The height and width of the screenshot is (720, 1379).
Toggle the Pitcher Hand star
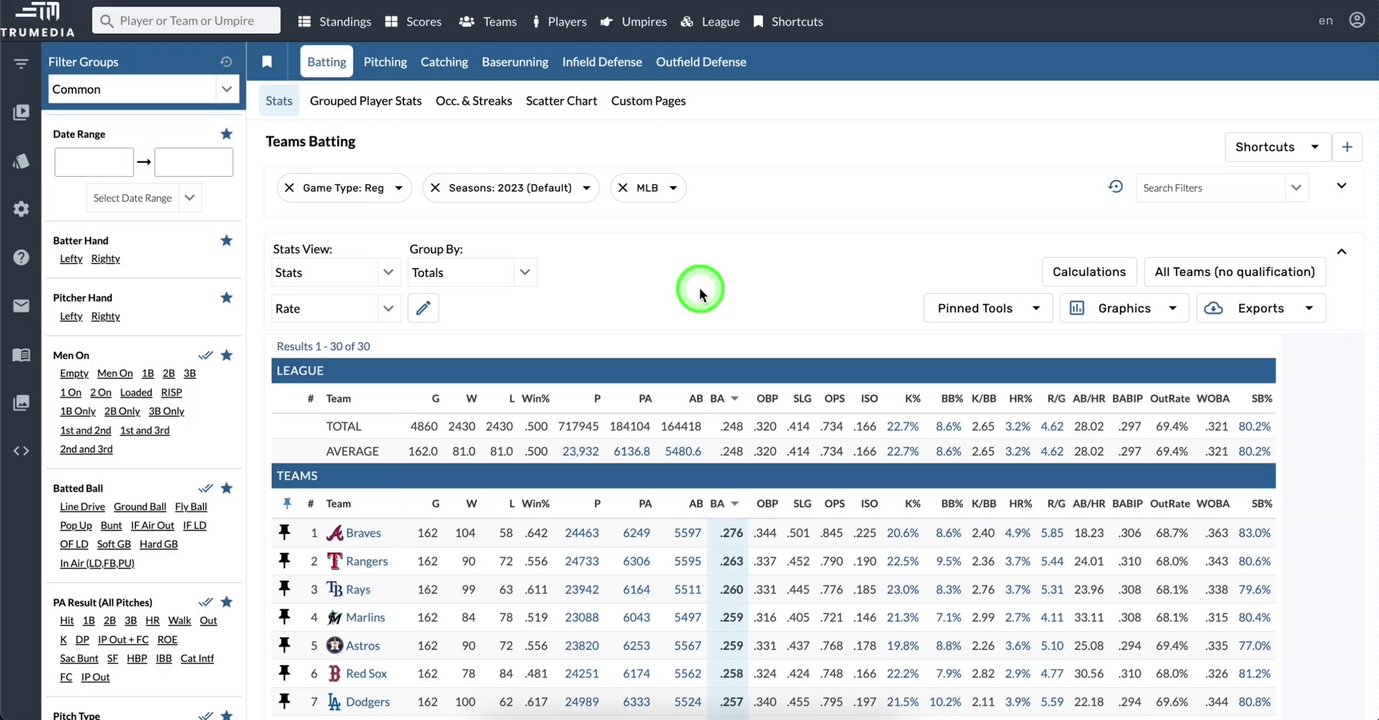[x=226, y=297]
